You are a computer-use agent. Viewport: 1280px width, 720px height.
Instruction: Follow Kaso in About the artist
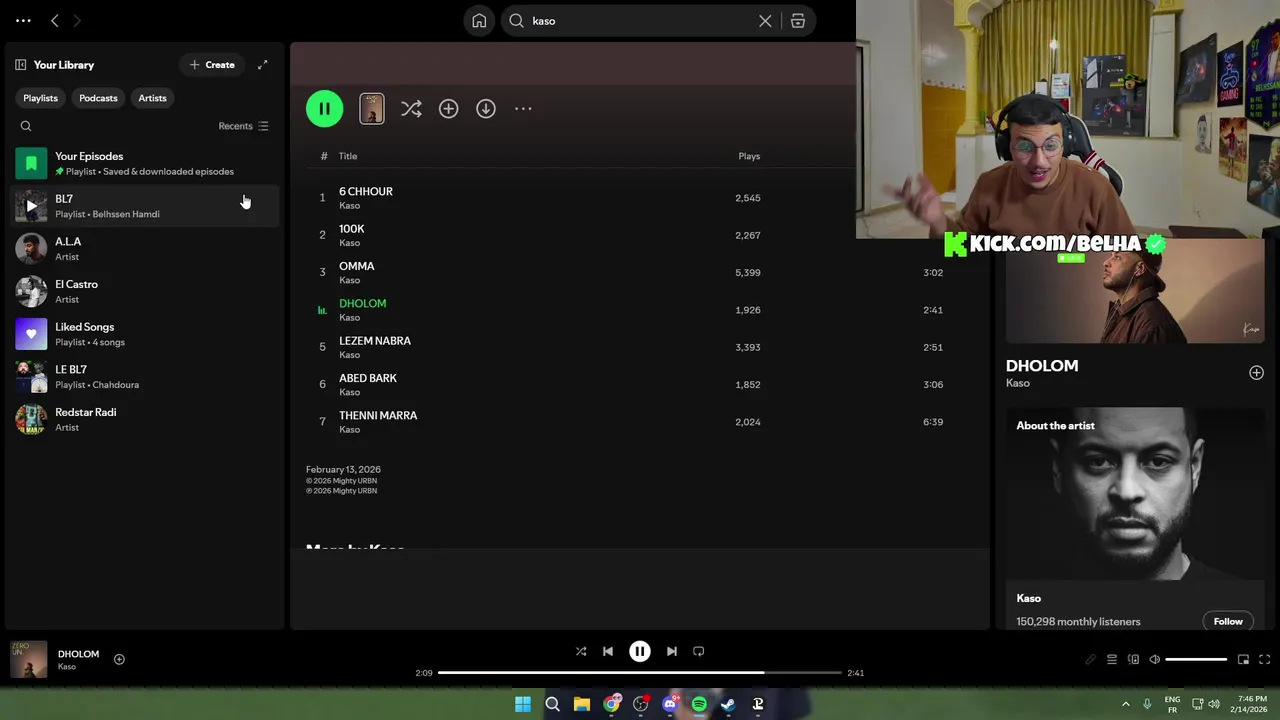(1228, 621)
